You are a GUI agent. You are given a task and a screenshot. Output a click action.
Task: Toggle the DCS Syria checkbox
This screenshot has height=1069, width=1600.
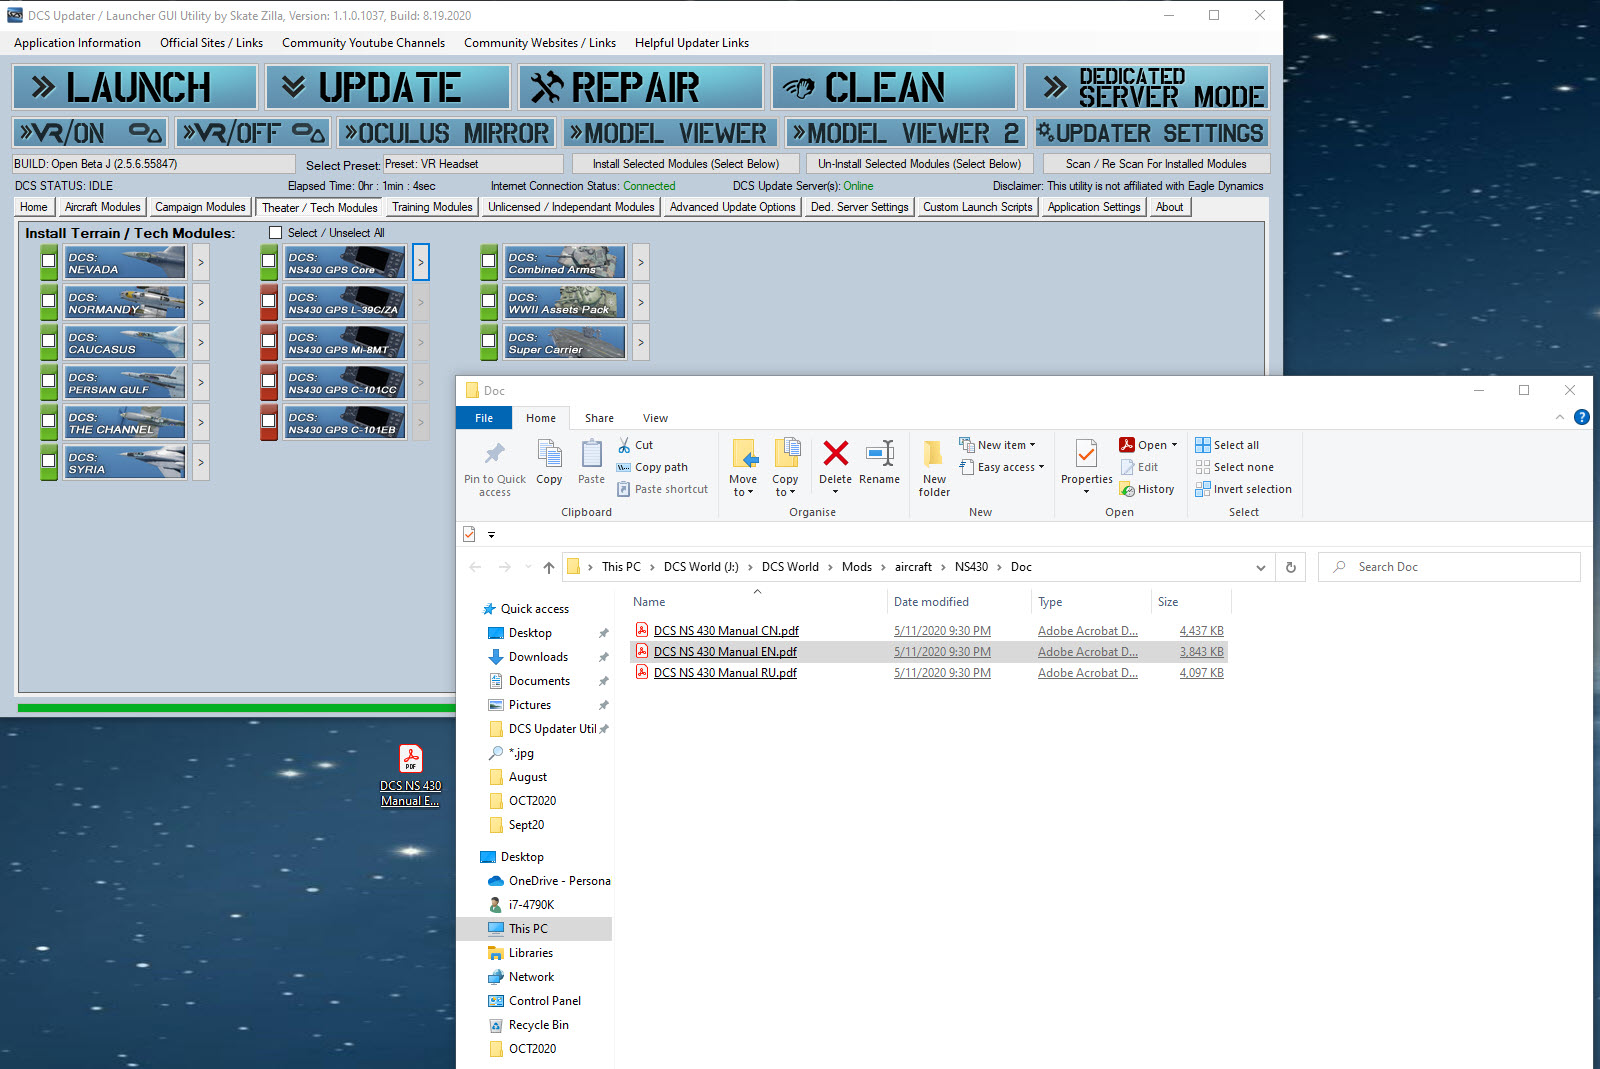click(48, 462)
